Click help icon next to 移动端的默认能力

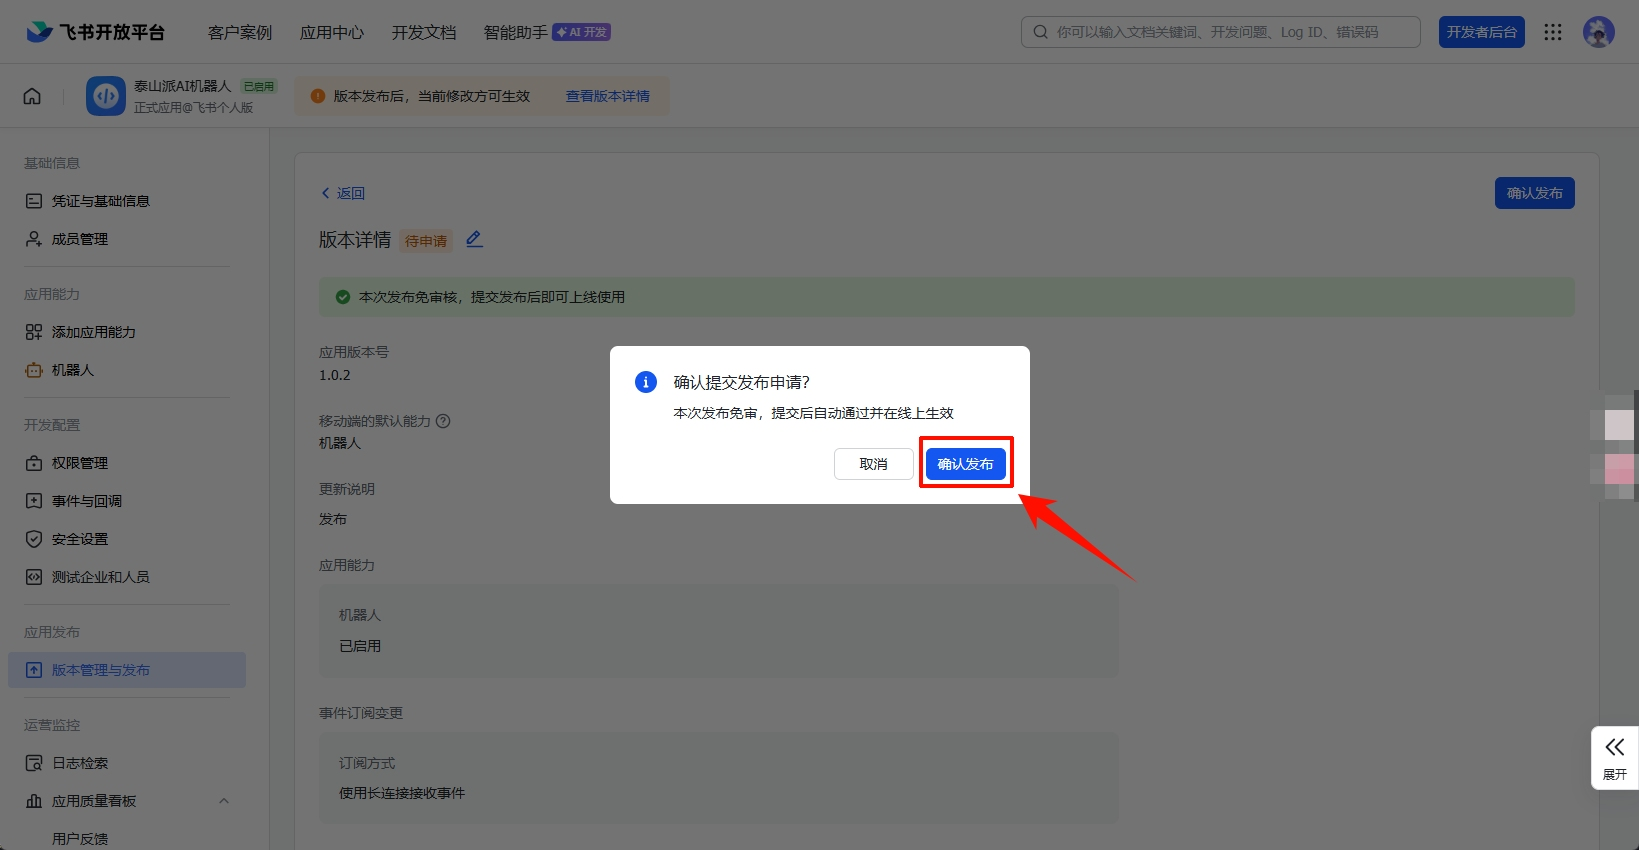443,421
